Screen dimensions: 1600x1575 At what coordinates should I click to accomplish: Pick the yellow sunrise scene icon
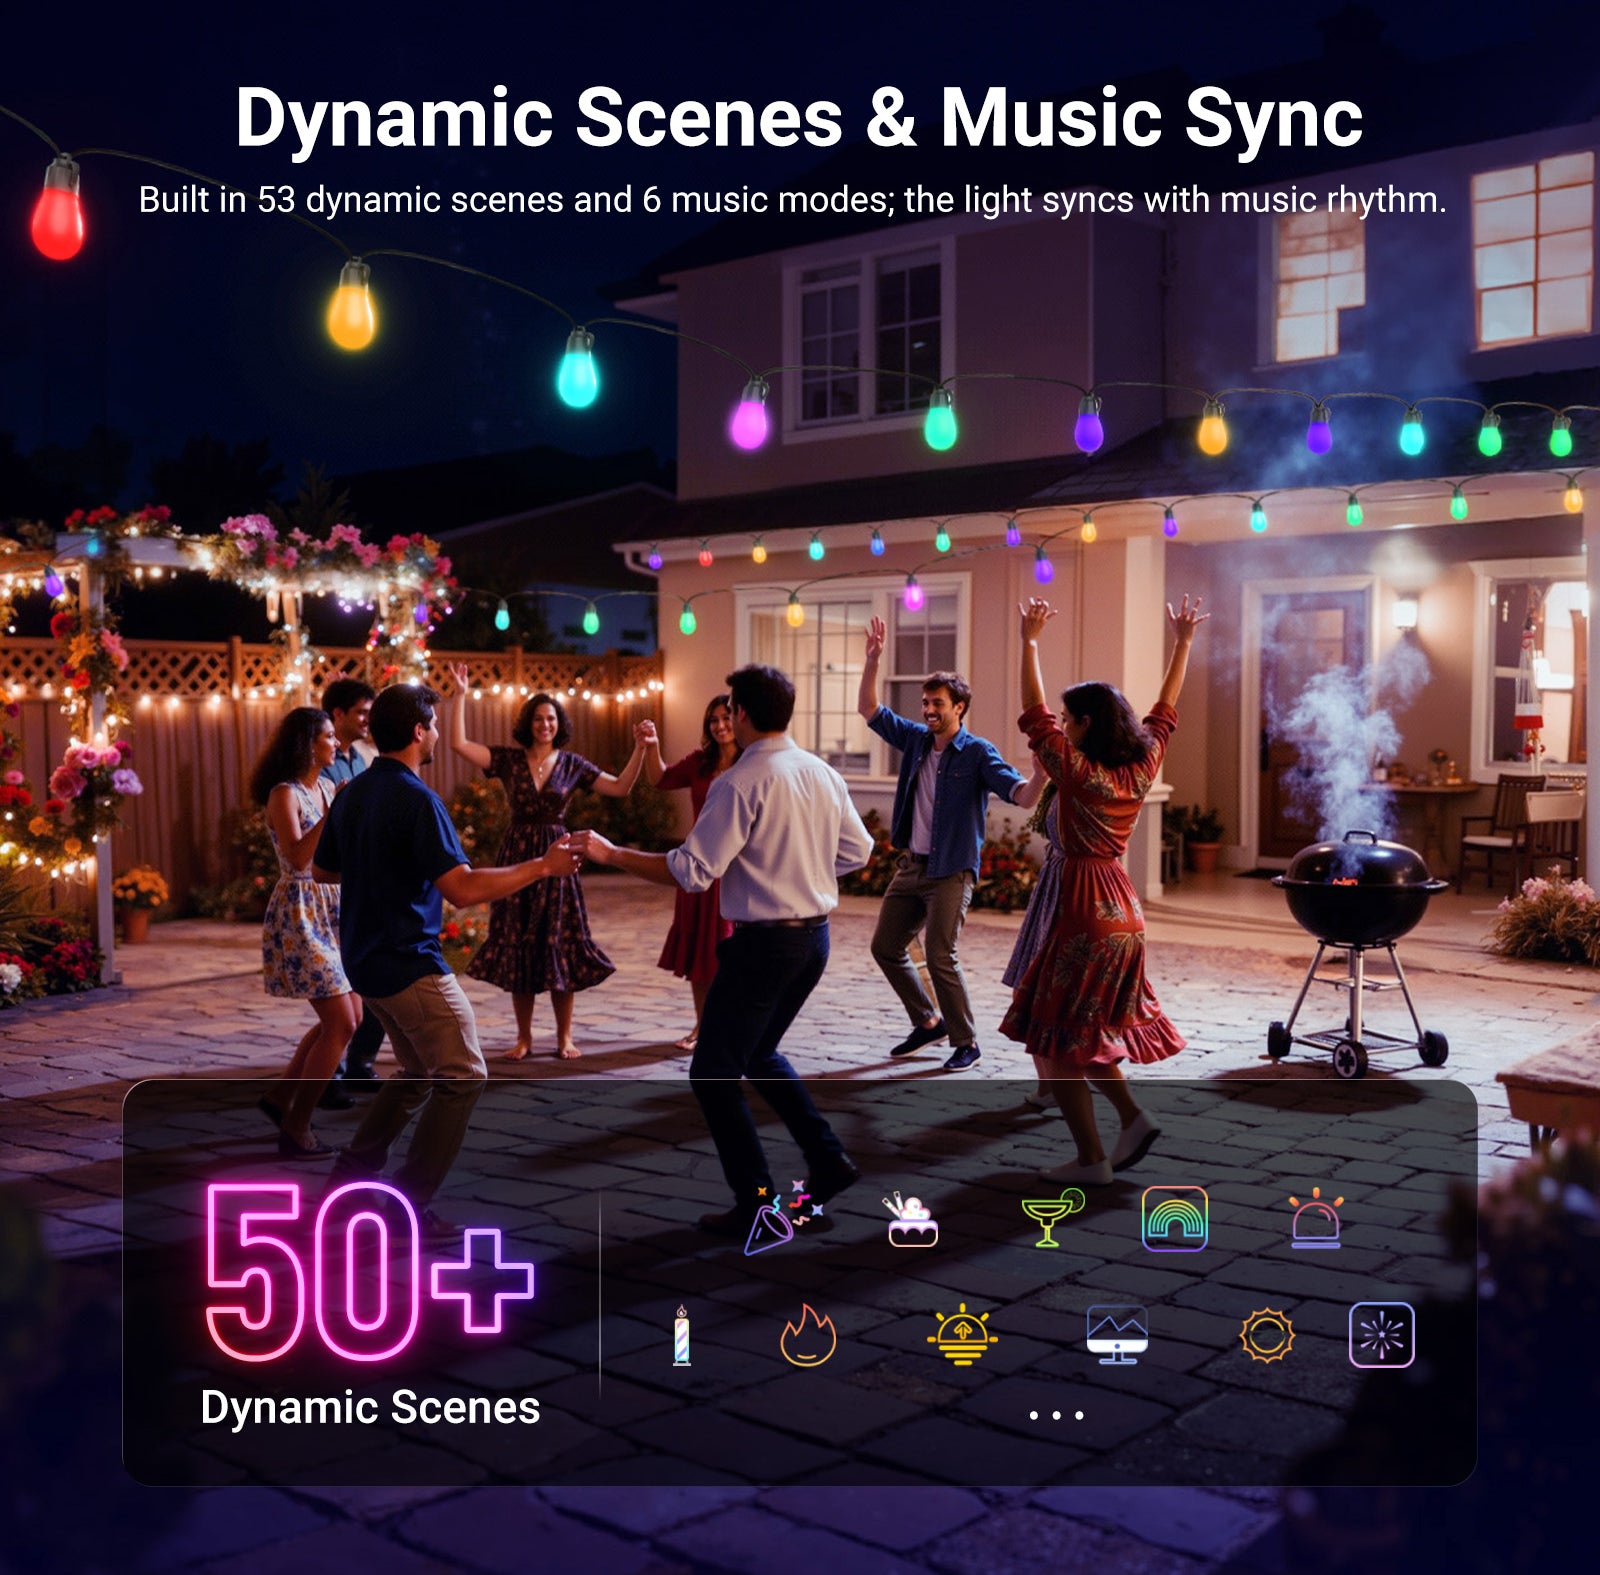point(961,1335)
